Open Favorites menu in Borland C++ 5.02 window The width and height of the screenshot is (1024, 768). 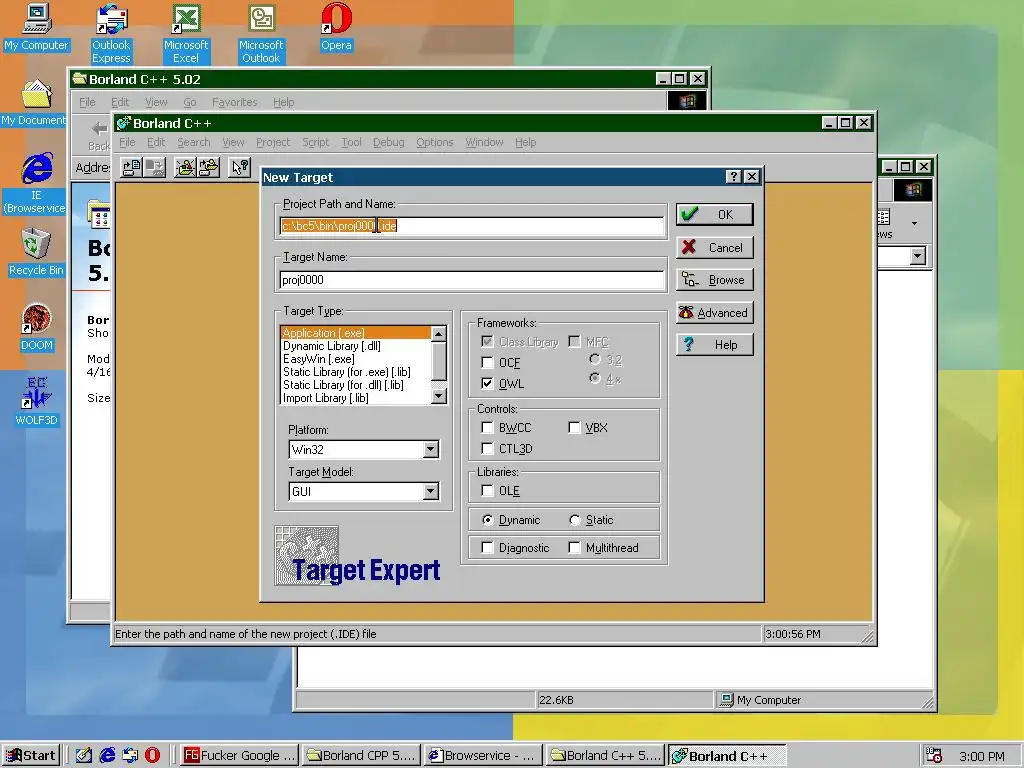pyautogui.click(x=234, y=102)
